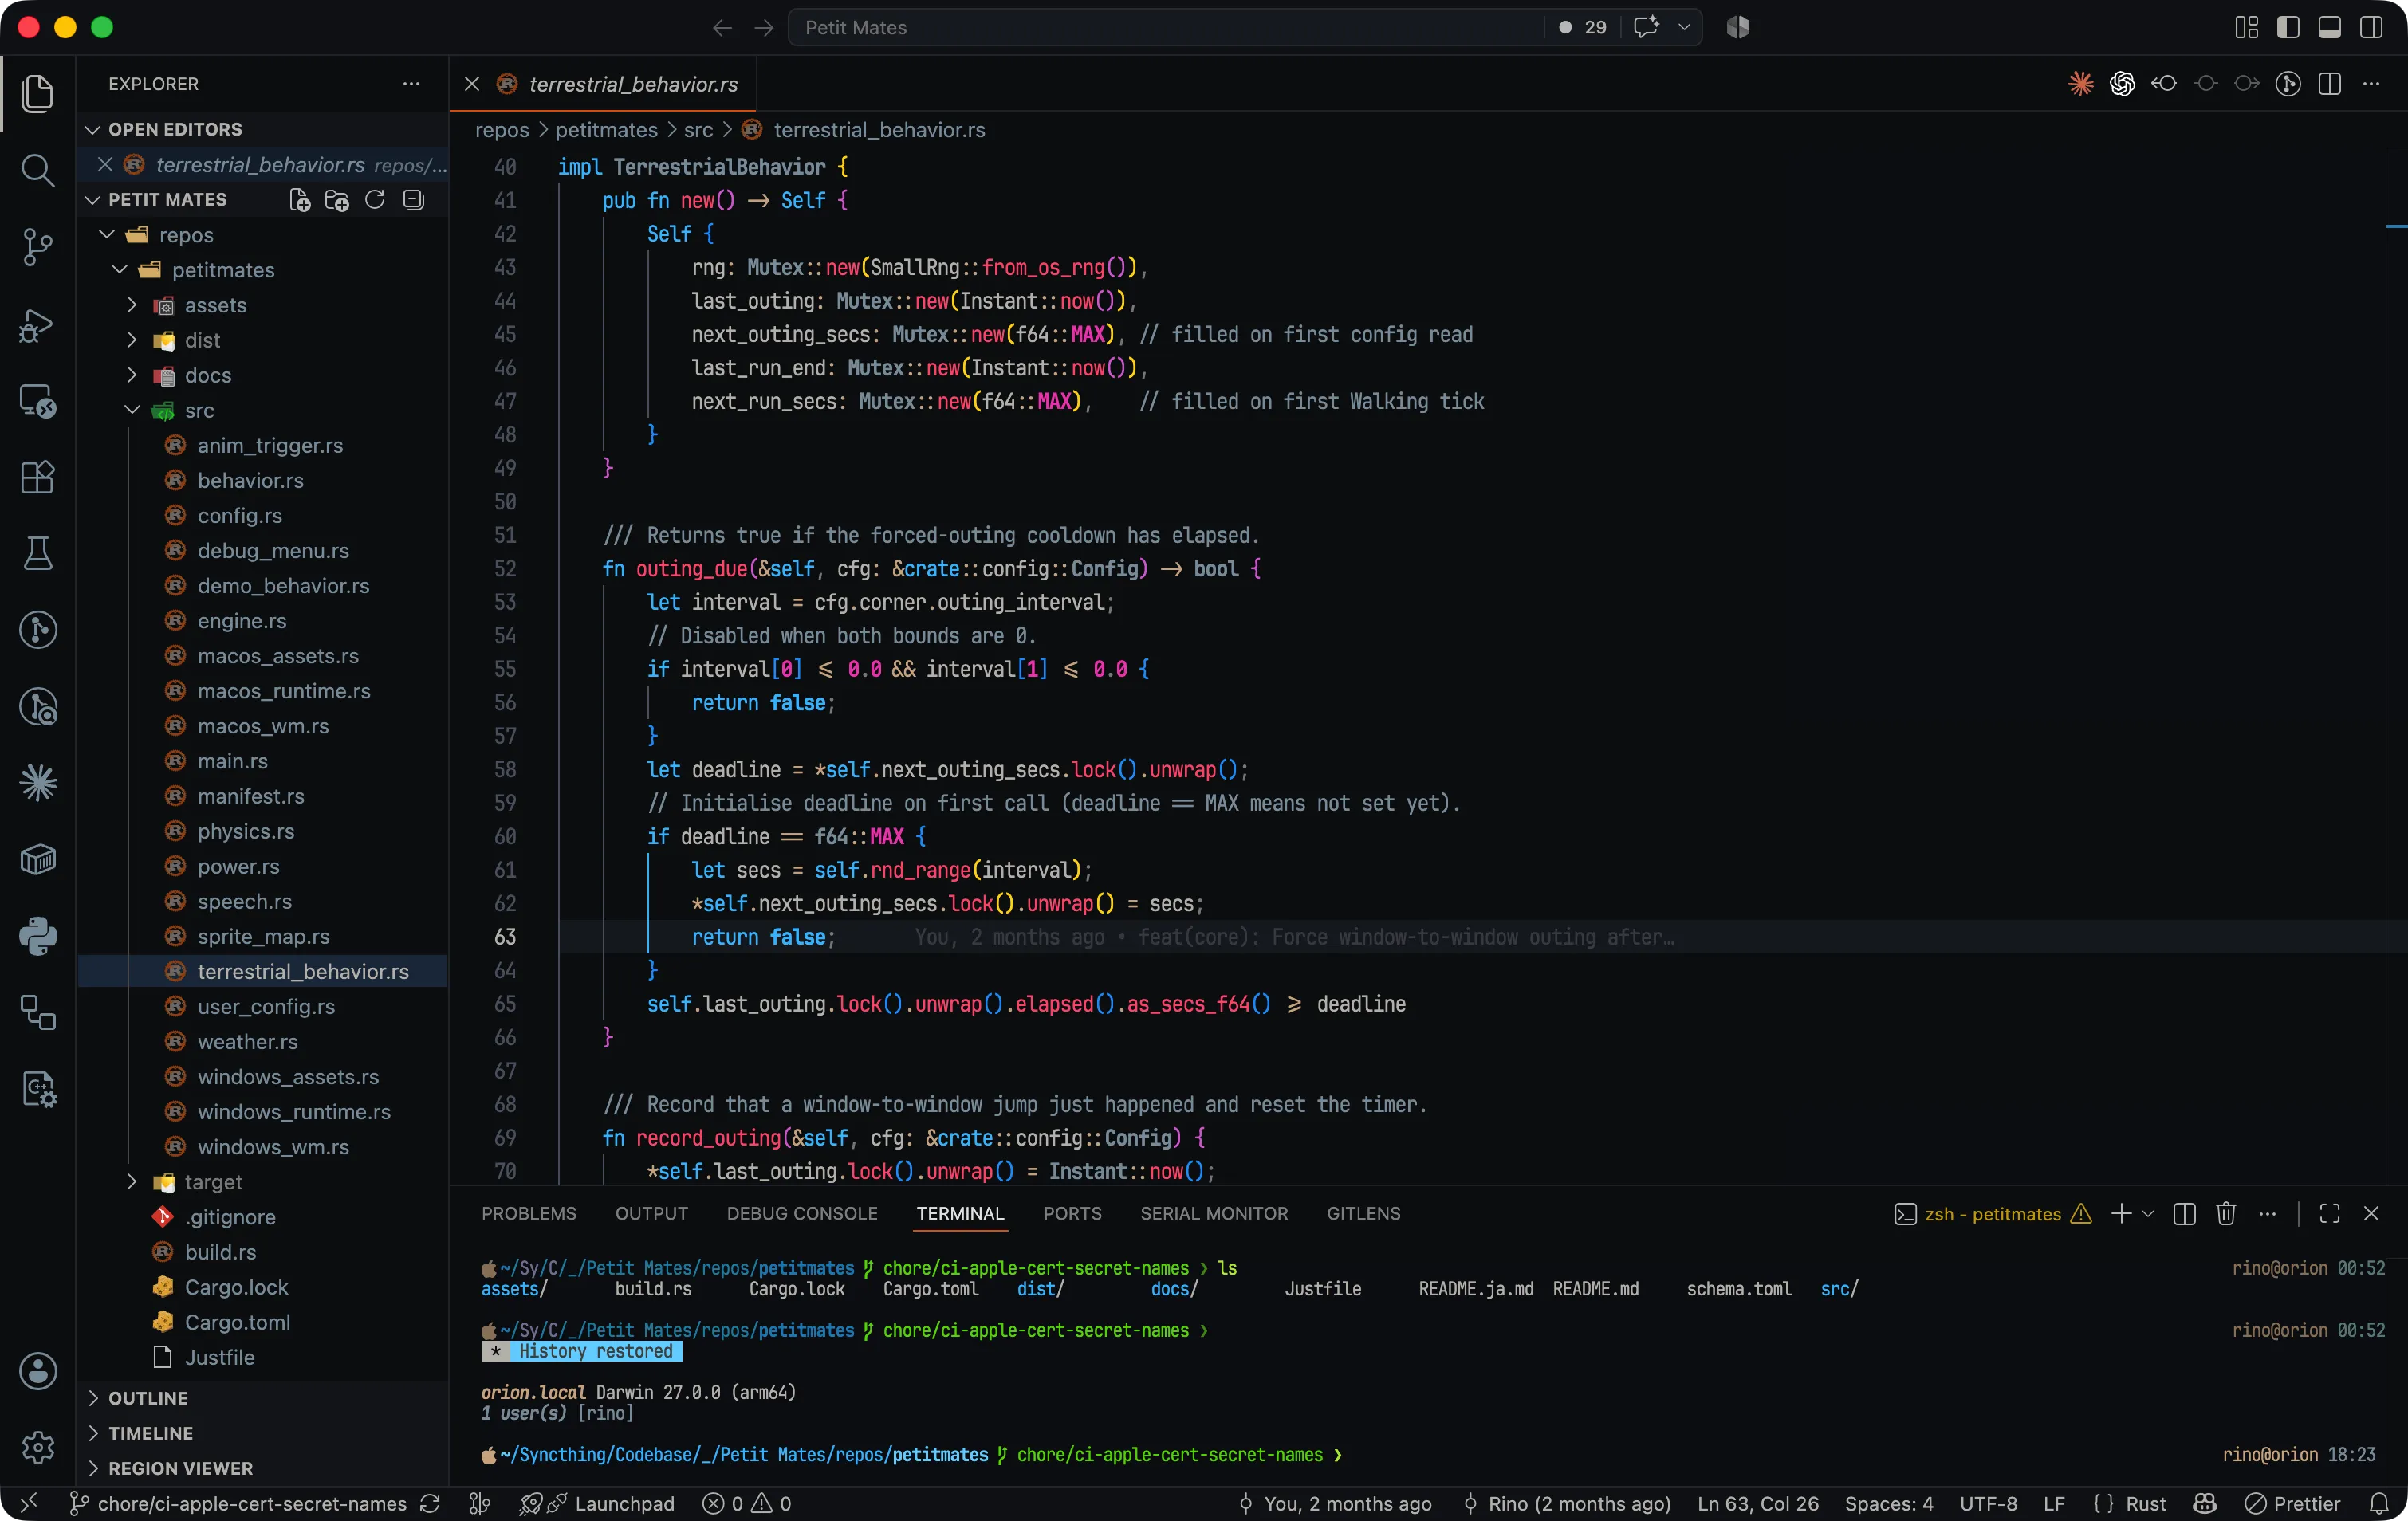Switch to the GITLENS panel tab
This screenshot has height=1521, width=2408.
[1363, 1213]
